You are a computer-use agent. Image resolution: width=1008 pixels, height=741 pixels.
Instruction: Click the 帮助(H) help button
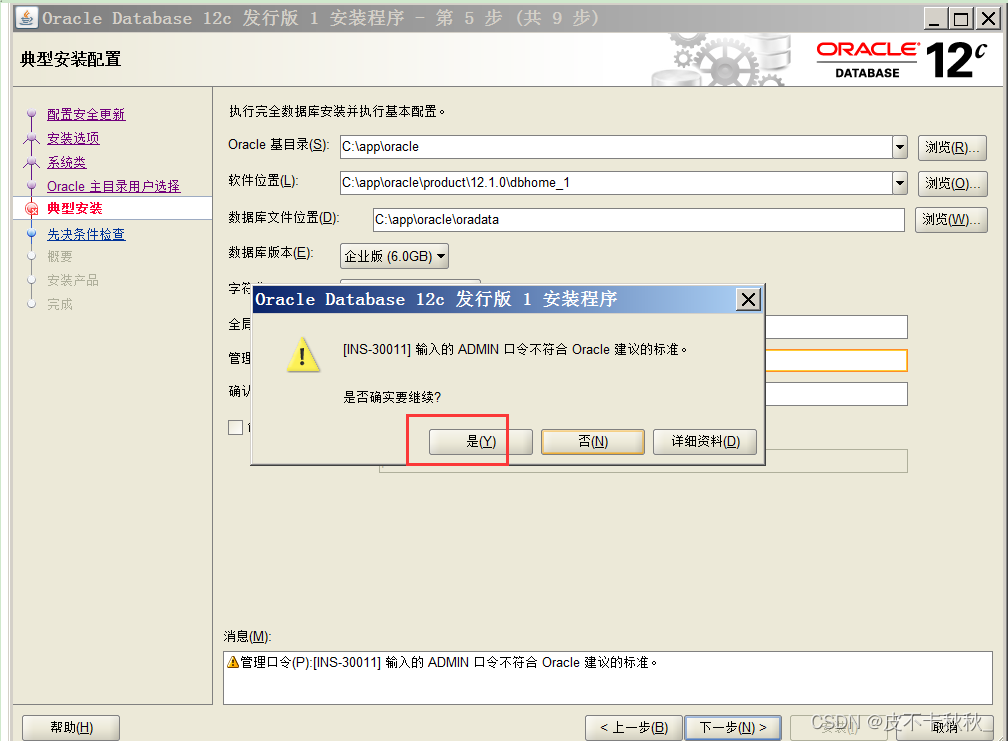pyautogui.click(x=71, y=728)
